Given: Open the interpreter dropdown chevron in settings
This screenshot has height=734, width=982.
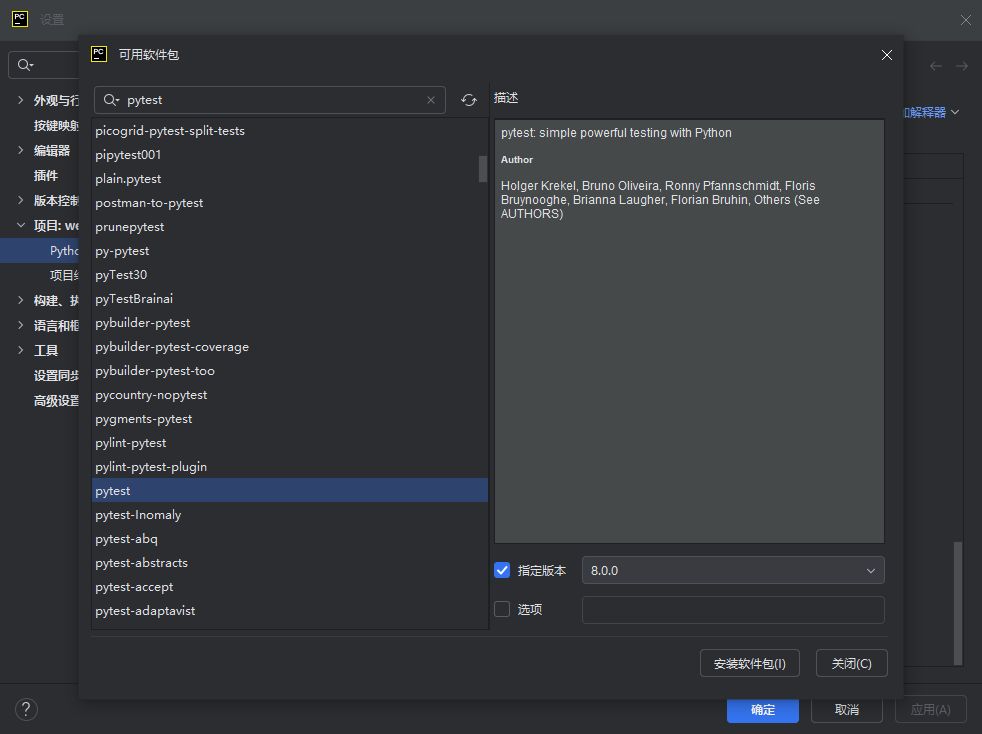Looking at the screenshot, I should (955, 112).
